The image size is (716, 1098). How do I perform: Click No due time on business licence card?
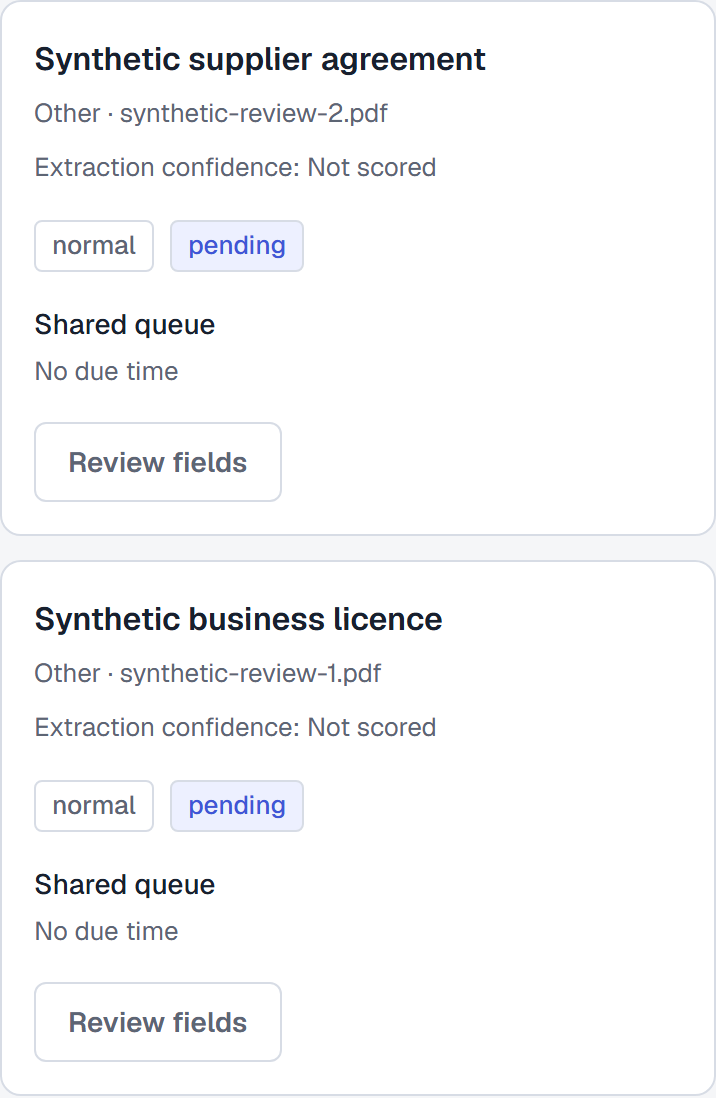pyautogui.click(x=106, y=931)
